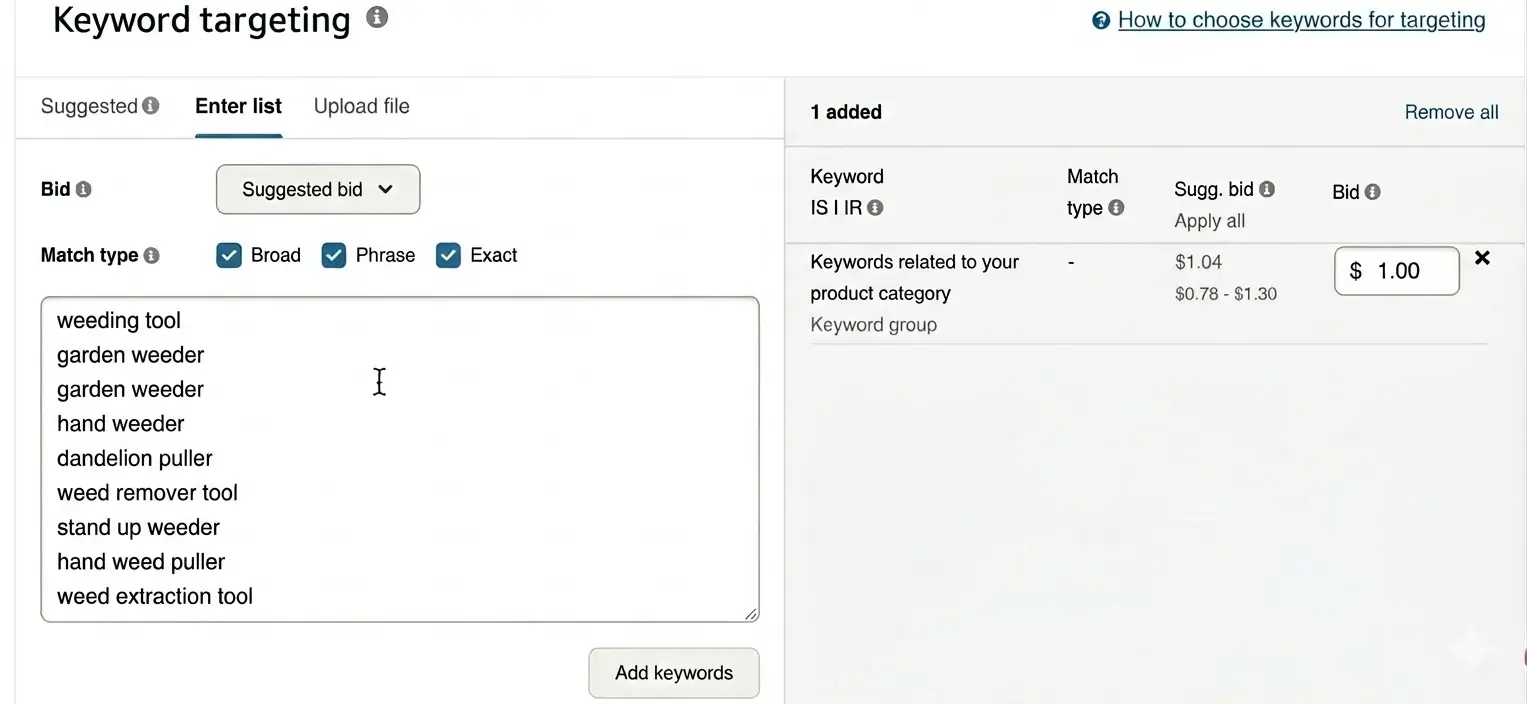Screen dimensions: 1527x704
Task: Switch to the Upload file tab
Action: pyautogui.click(x=361, y=105)
